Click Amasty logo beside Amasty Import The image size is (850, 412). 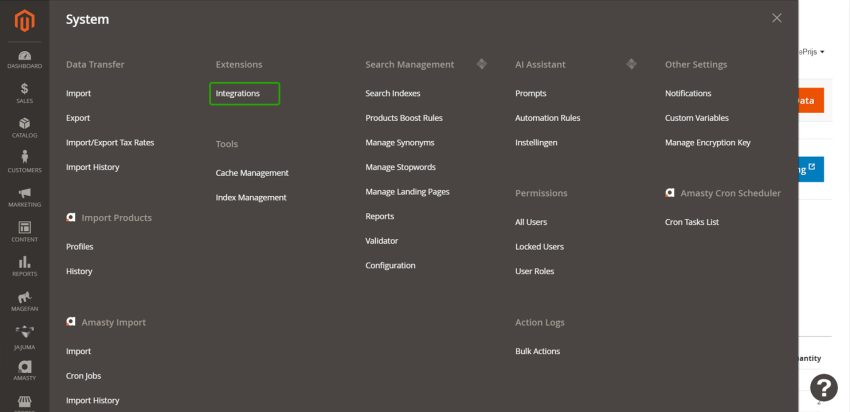(x=70, y=322)
